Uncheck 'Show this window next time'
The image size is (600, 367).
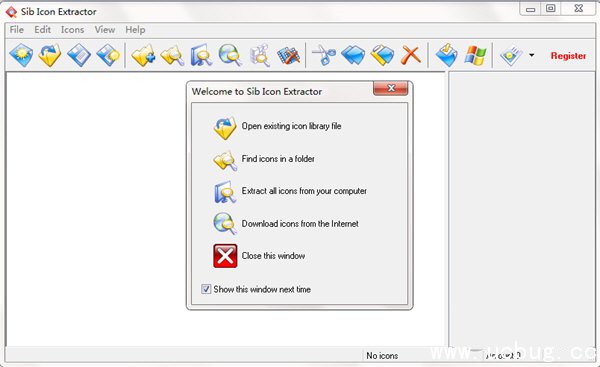[206, 289]
